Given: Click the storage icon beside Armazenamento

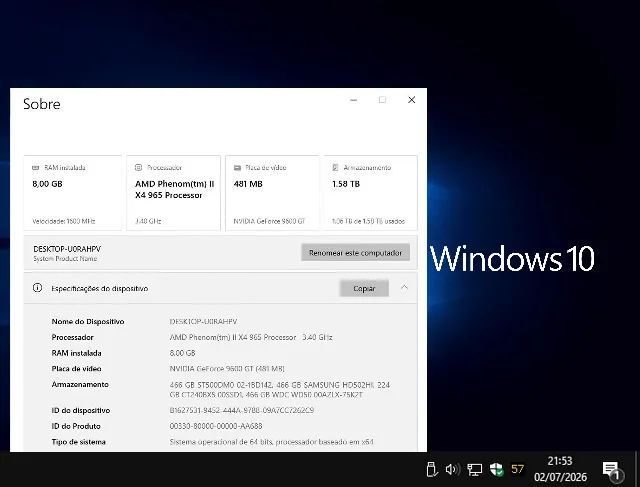Looking at the screenshot, I should pyautogui.click(x=336, y=167).
